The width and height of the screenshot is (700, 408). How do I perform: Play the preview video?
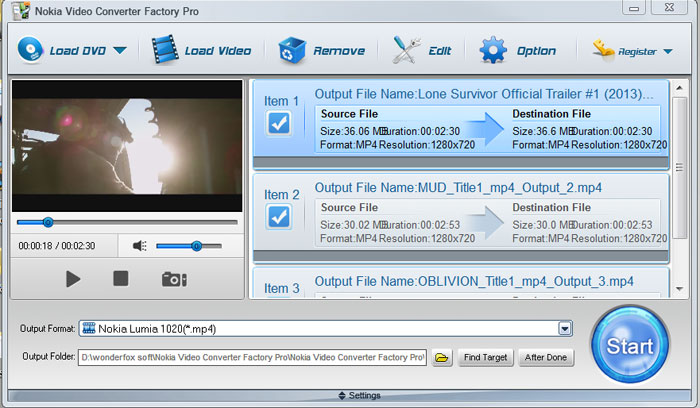click(x=73, y=279)
